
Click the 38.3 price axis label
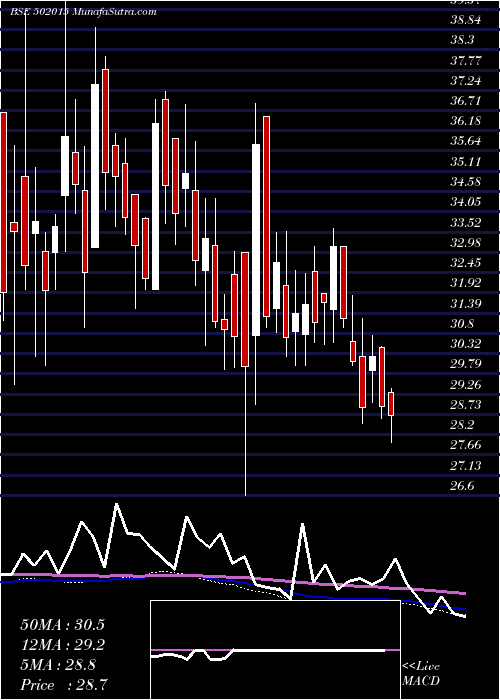462,40
